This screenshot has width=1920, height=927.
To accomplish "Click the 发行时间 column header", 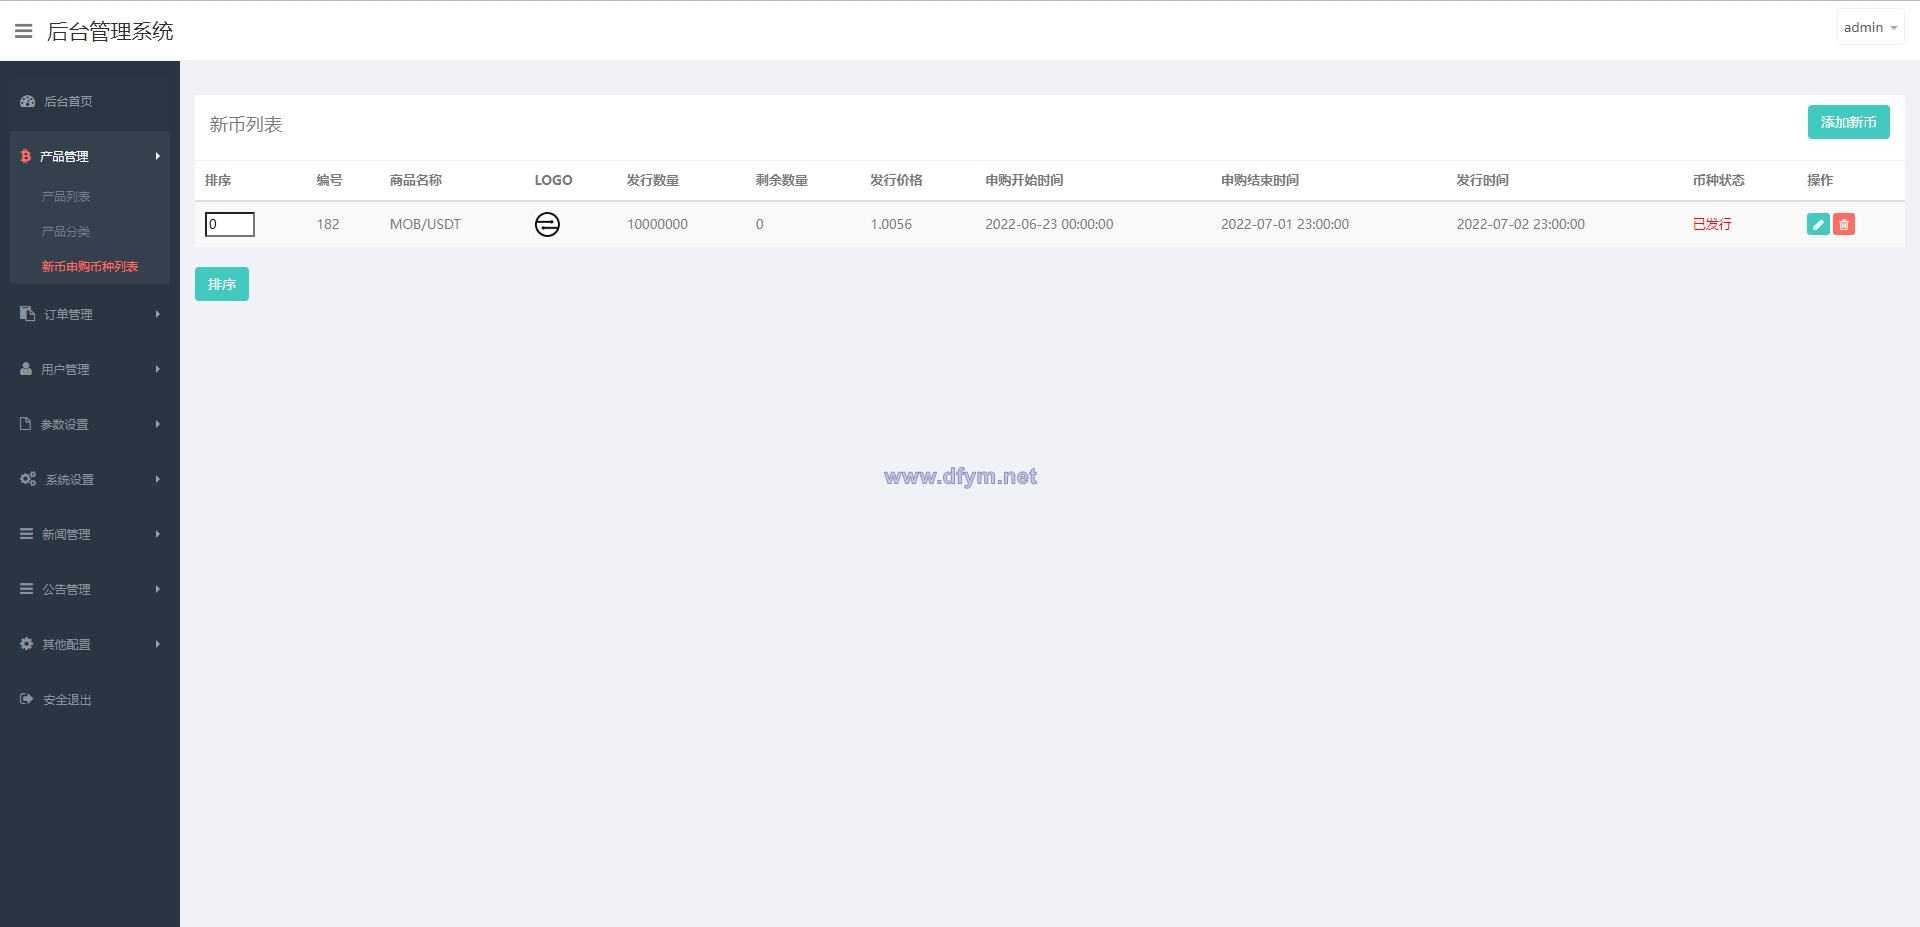I will click(x=1482, y=180).
